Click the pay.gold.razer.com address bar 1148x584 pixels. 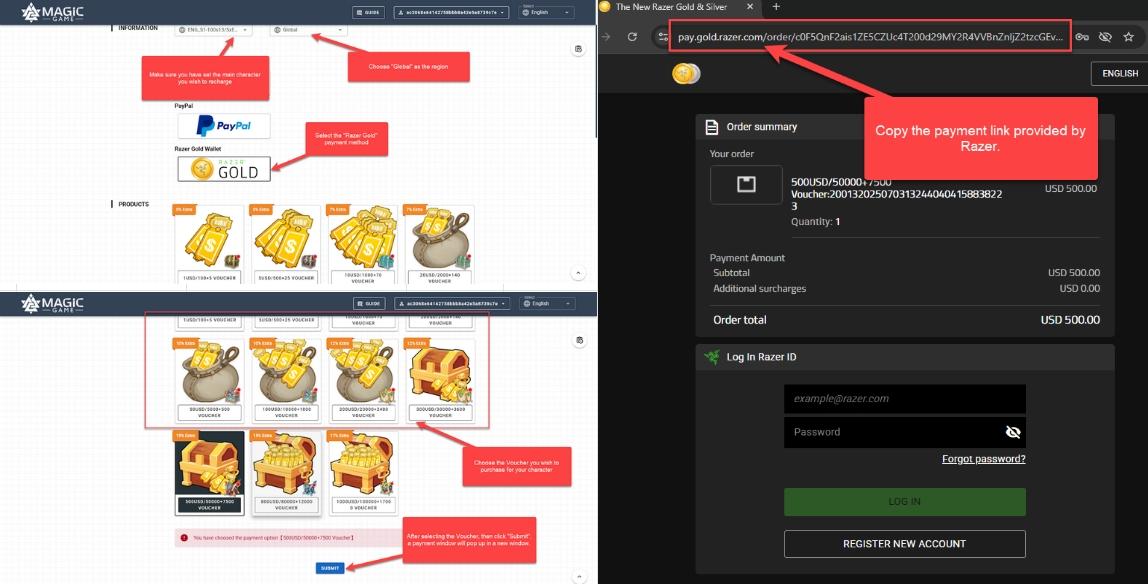point(871,37)
